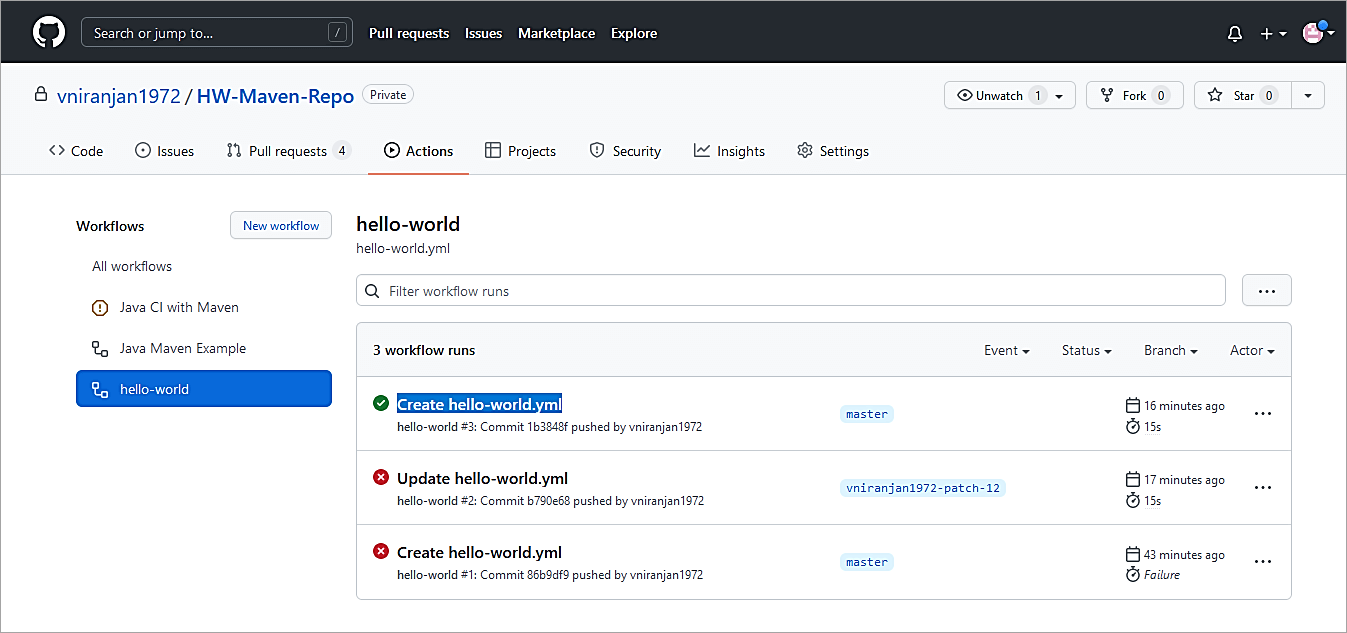Expand the Event filter dropdown
Viewport: 1347px width, 633px height.
(1006, 351)
